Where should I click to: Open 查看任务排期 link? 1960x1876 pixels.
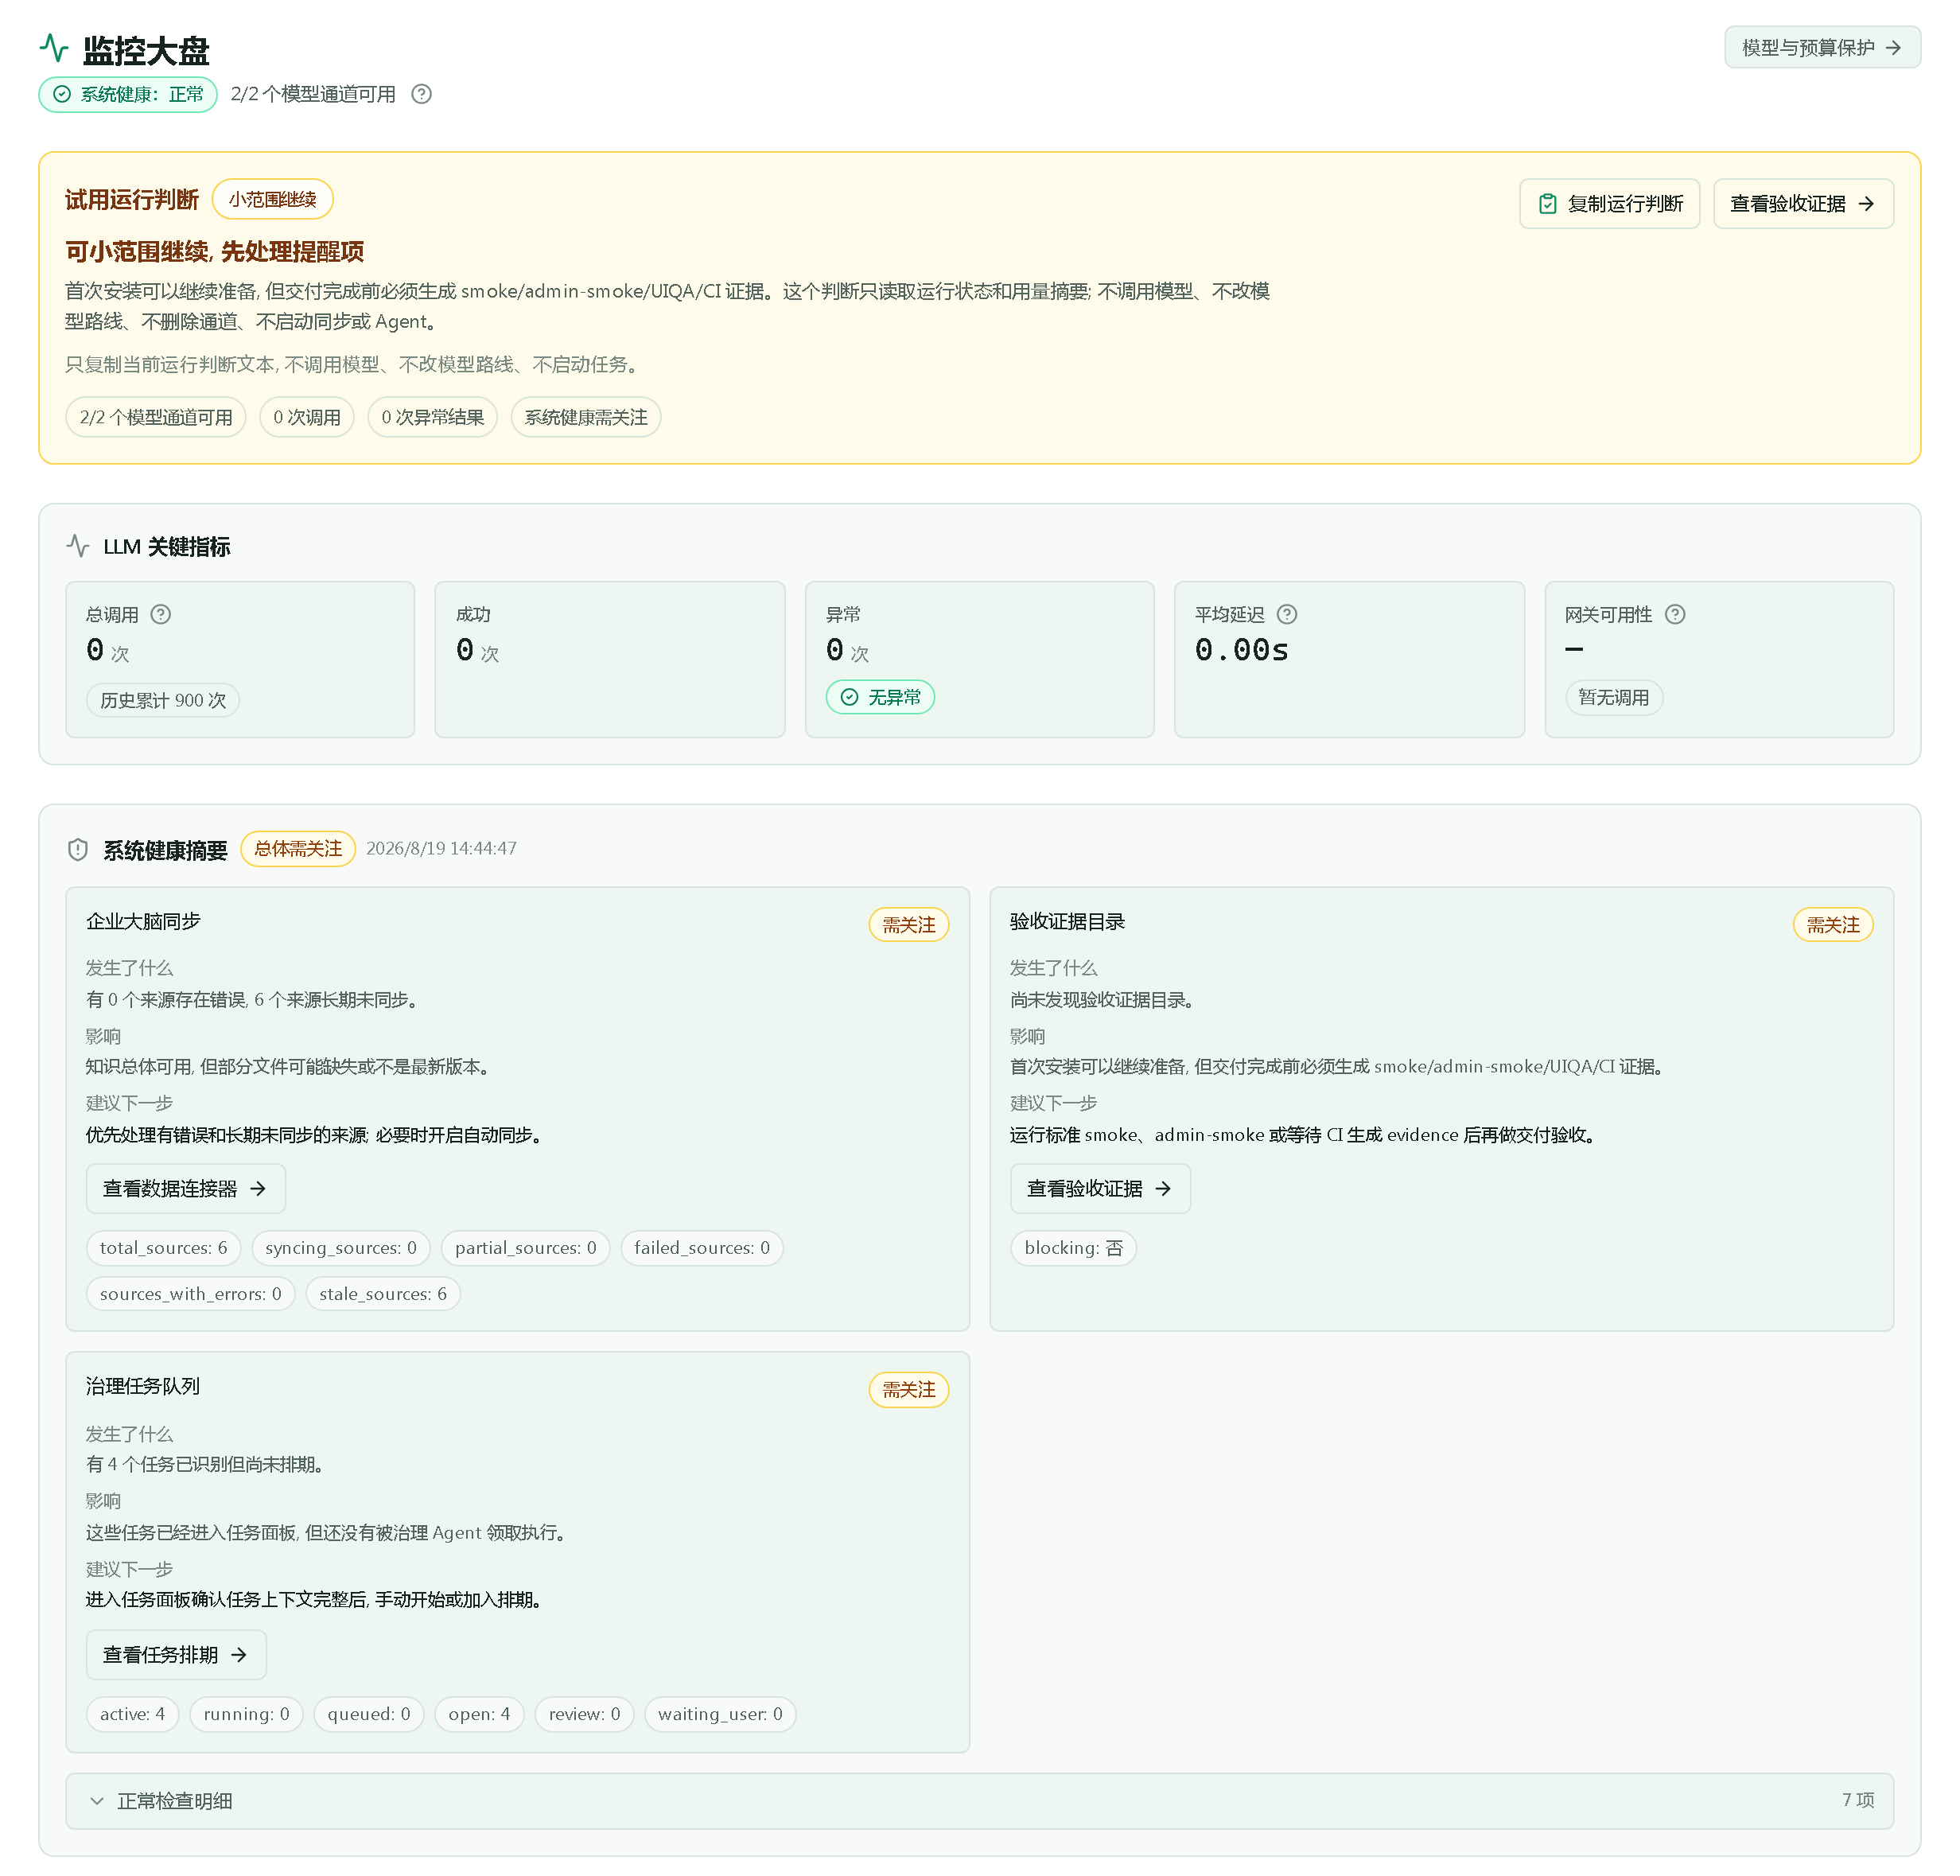[x=176, y=1655]
